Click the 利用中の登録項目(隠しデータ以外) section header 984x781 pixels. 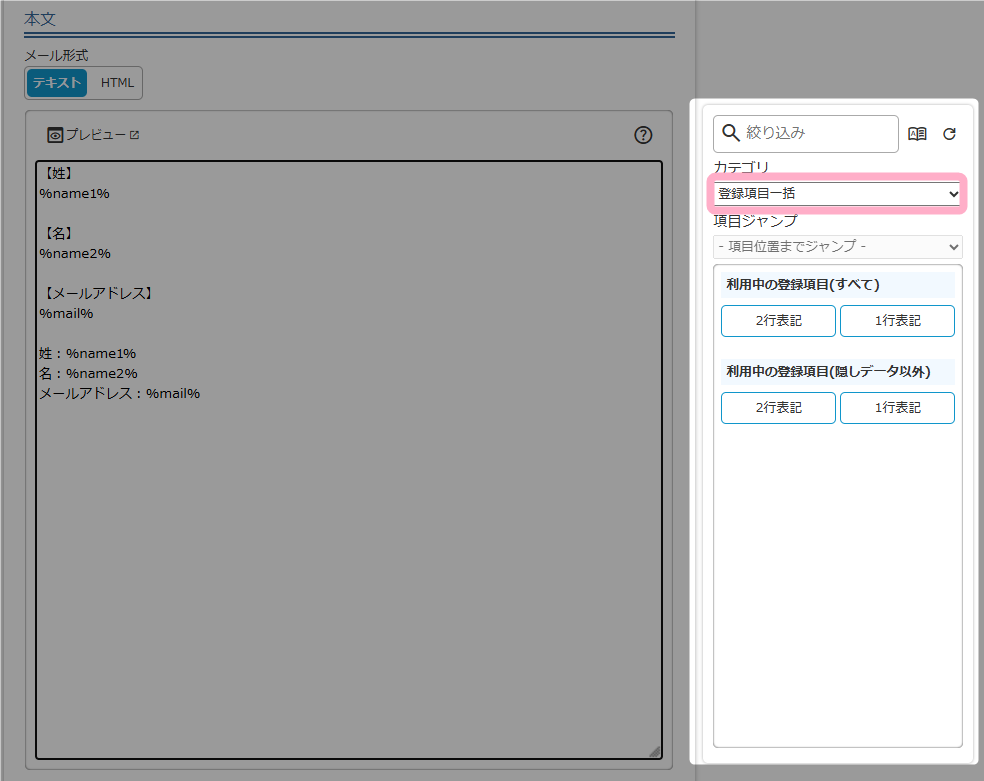[828, 372]
